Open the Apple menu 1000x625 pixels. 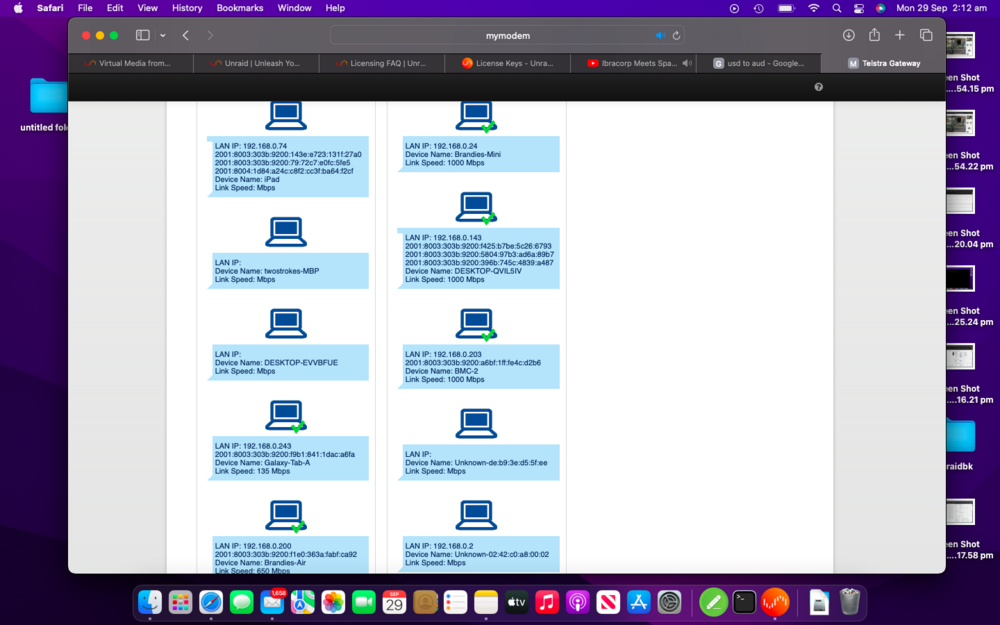18,8
